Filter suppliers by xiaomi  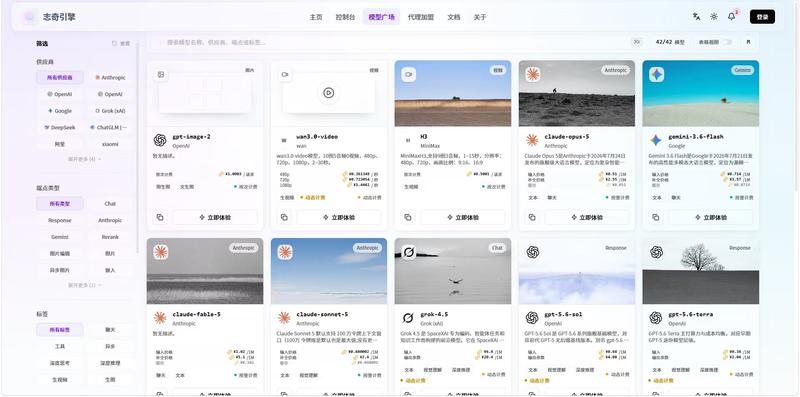click(x=110, y=144)
